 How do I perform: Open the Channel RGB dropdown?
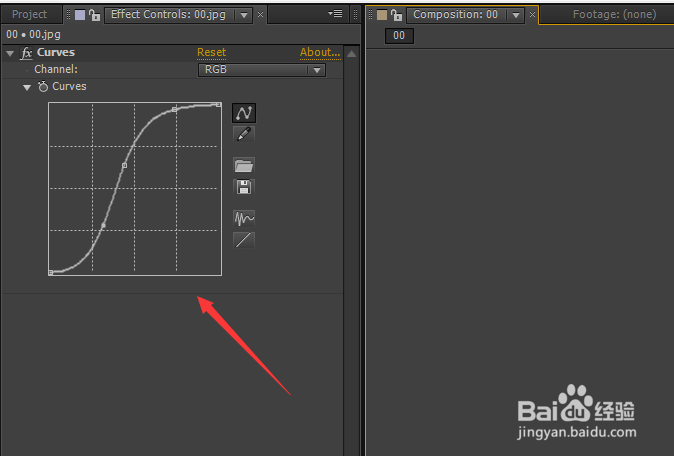pos(262,70)
